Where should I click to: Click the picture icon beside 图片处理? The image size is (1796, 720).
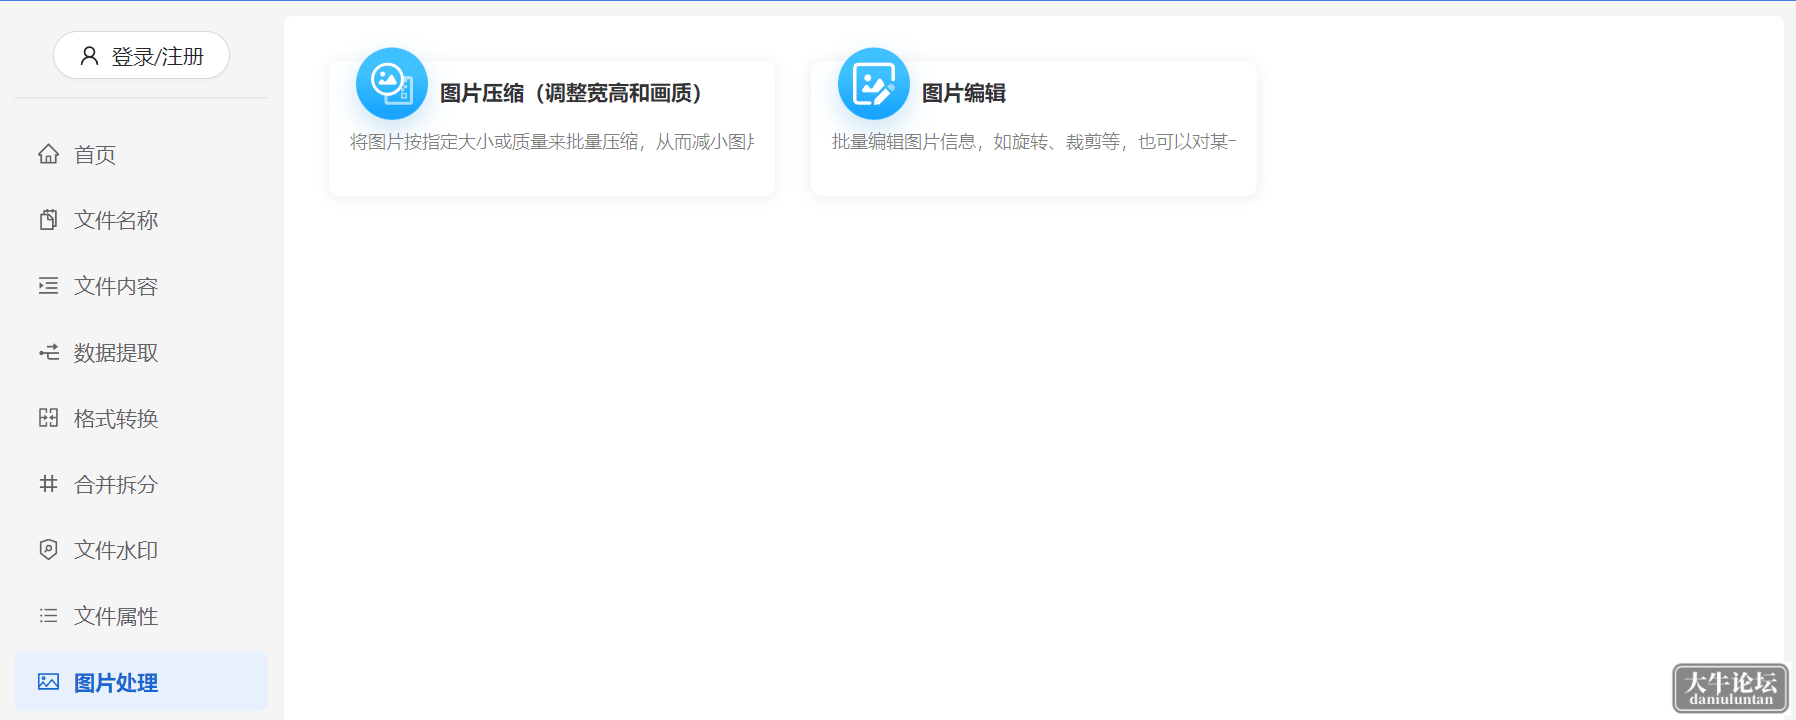point(48,682)
